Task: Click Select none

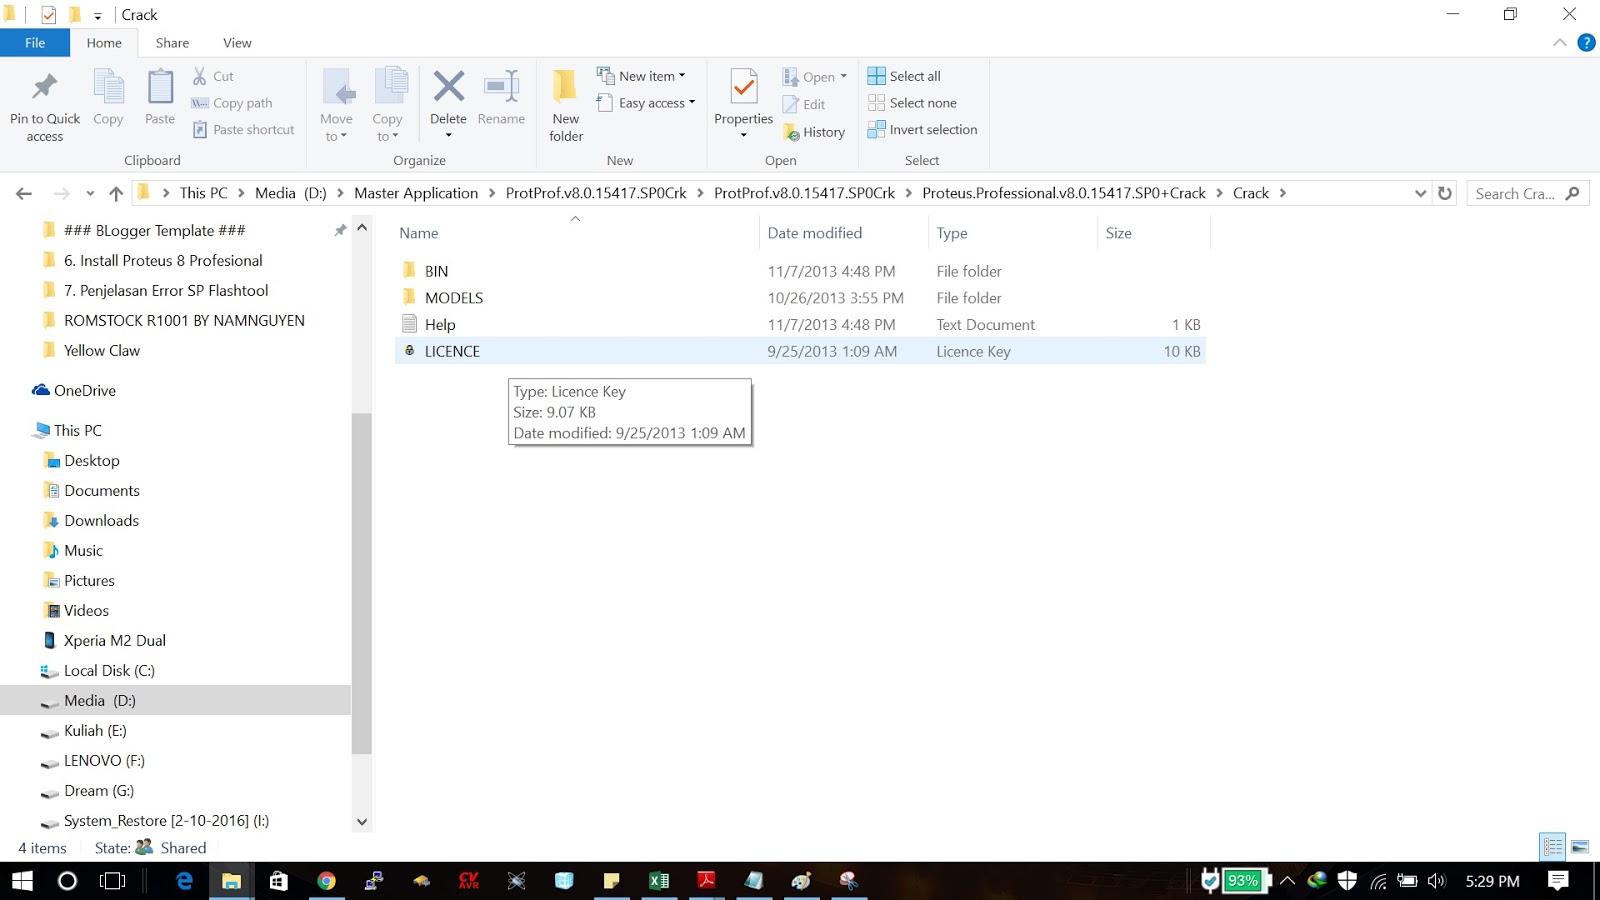Action: [x=912, y=103]
